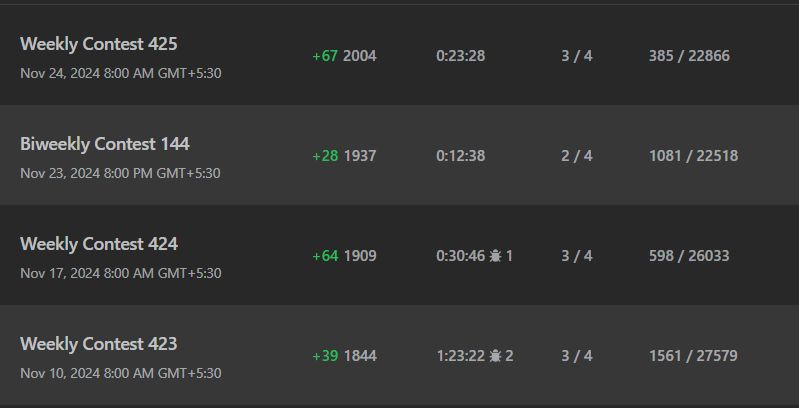
Task: Click finish time 0:30:46 for Contest 424
Action: click(461, 256)
